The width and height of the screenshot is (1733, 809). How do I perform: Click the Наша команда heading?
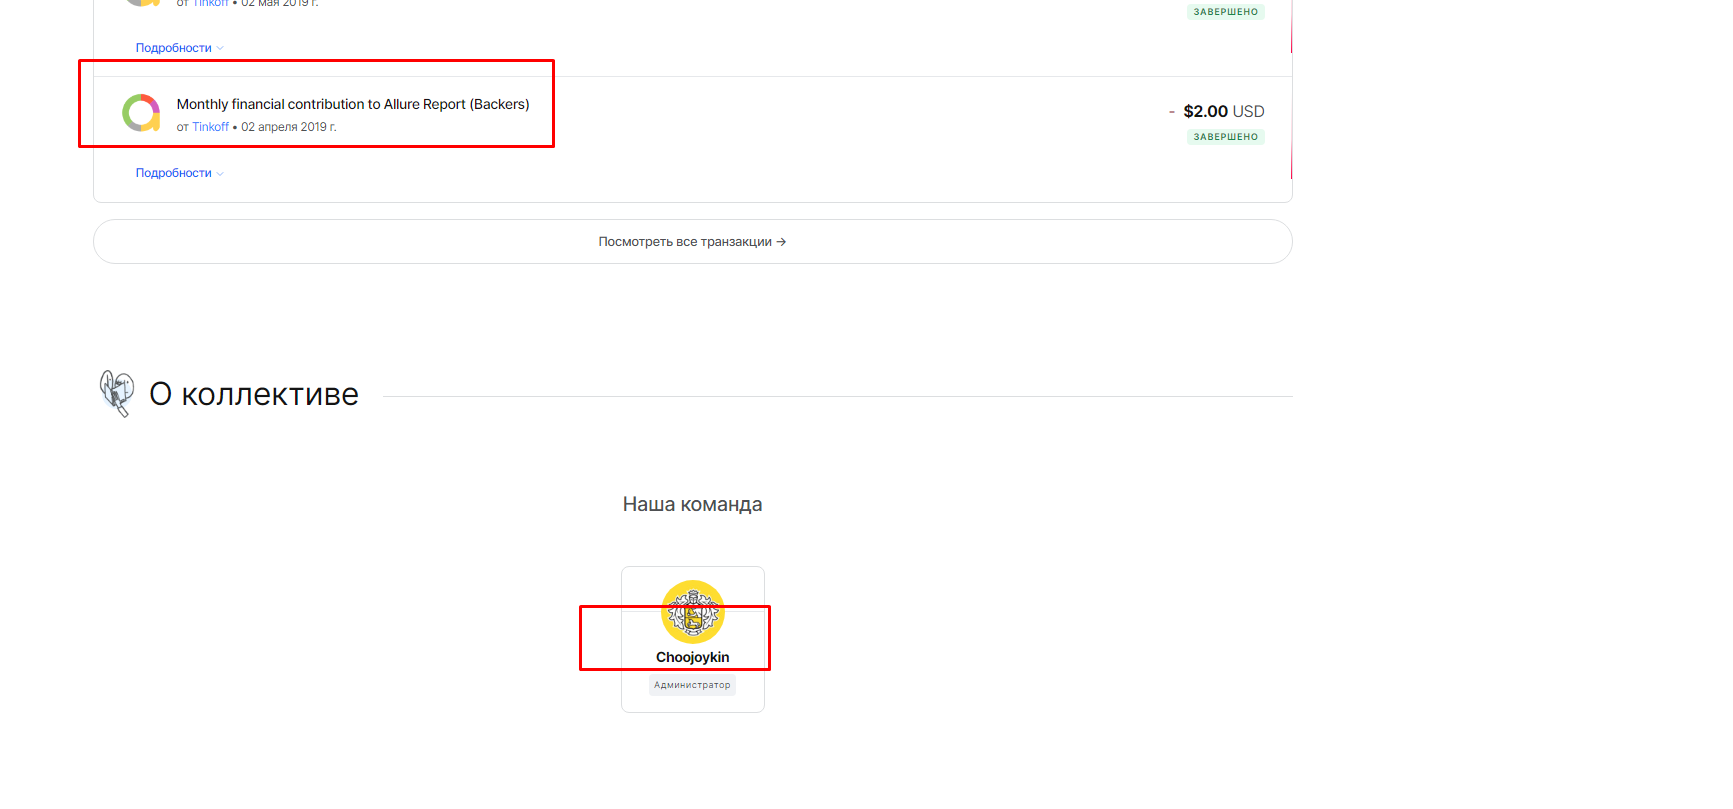[692, 504]
